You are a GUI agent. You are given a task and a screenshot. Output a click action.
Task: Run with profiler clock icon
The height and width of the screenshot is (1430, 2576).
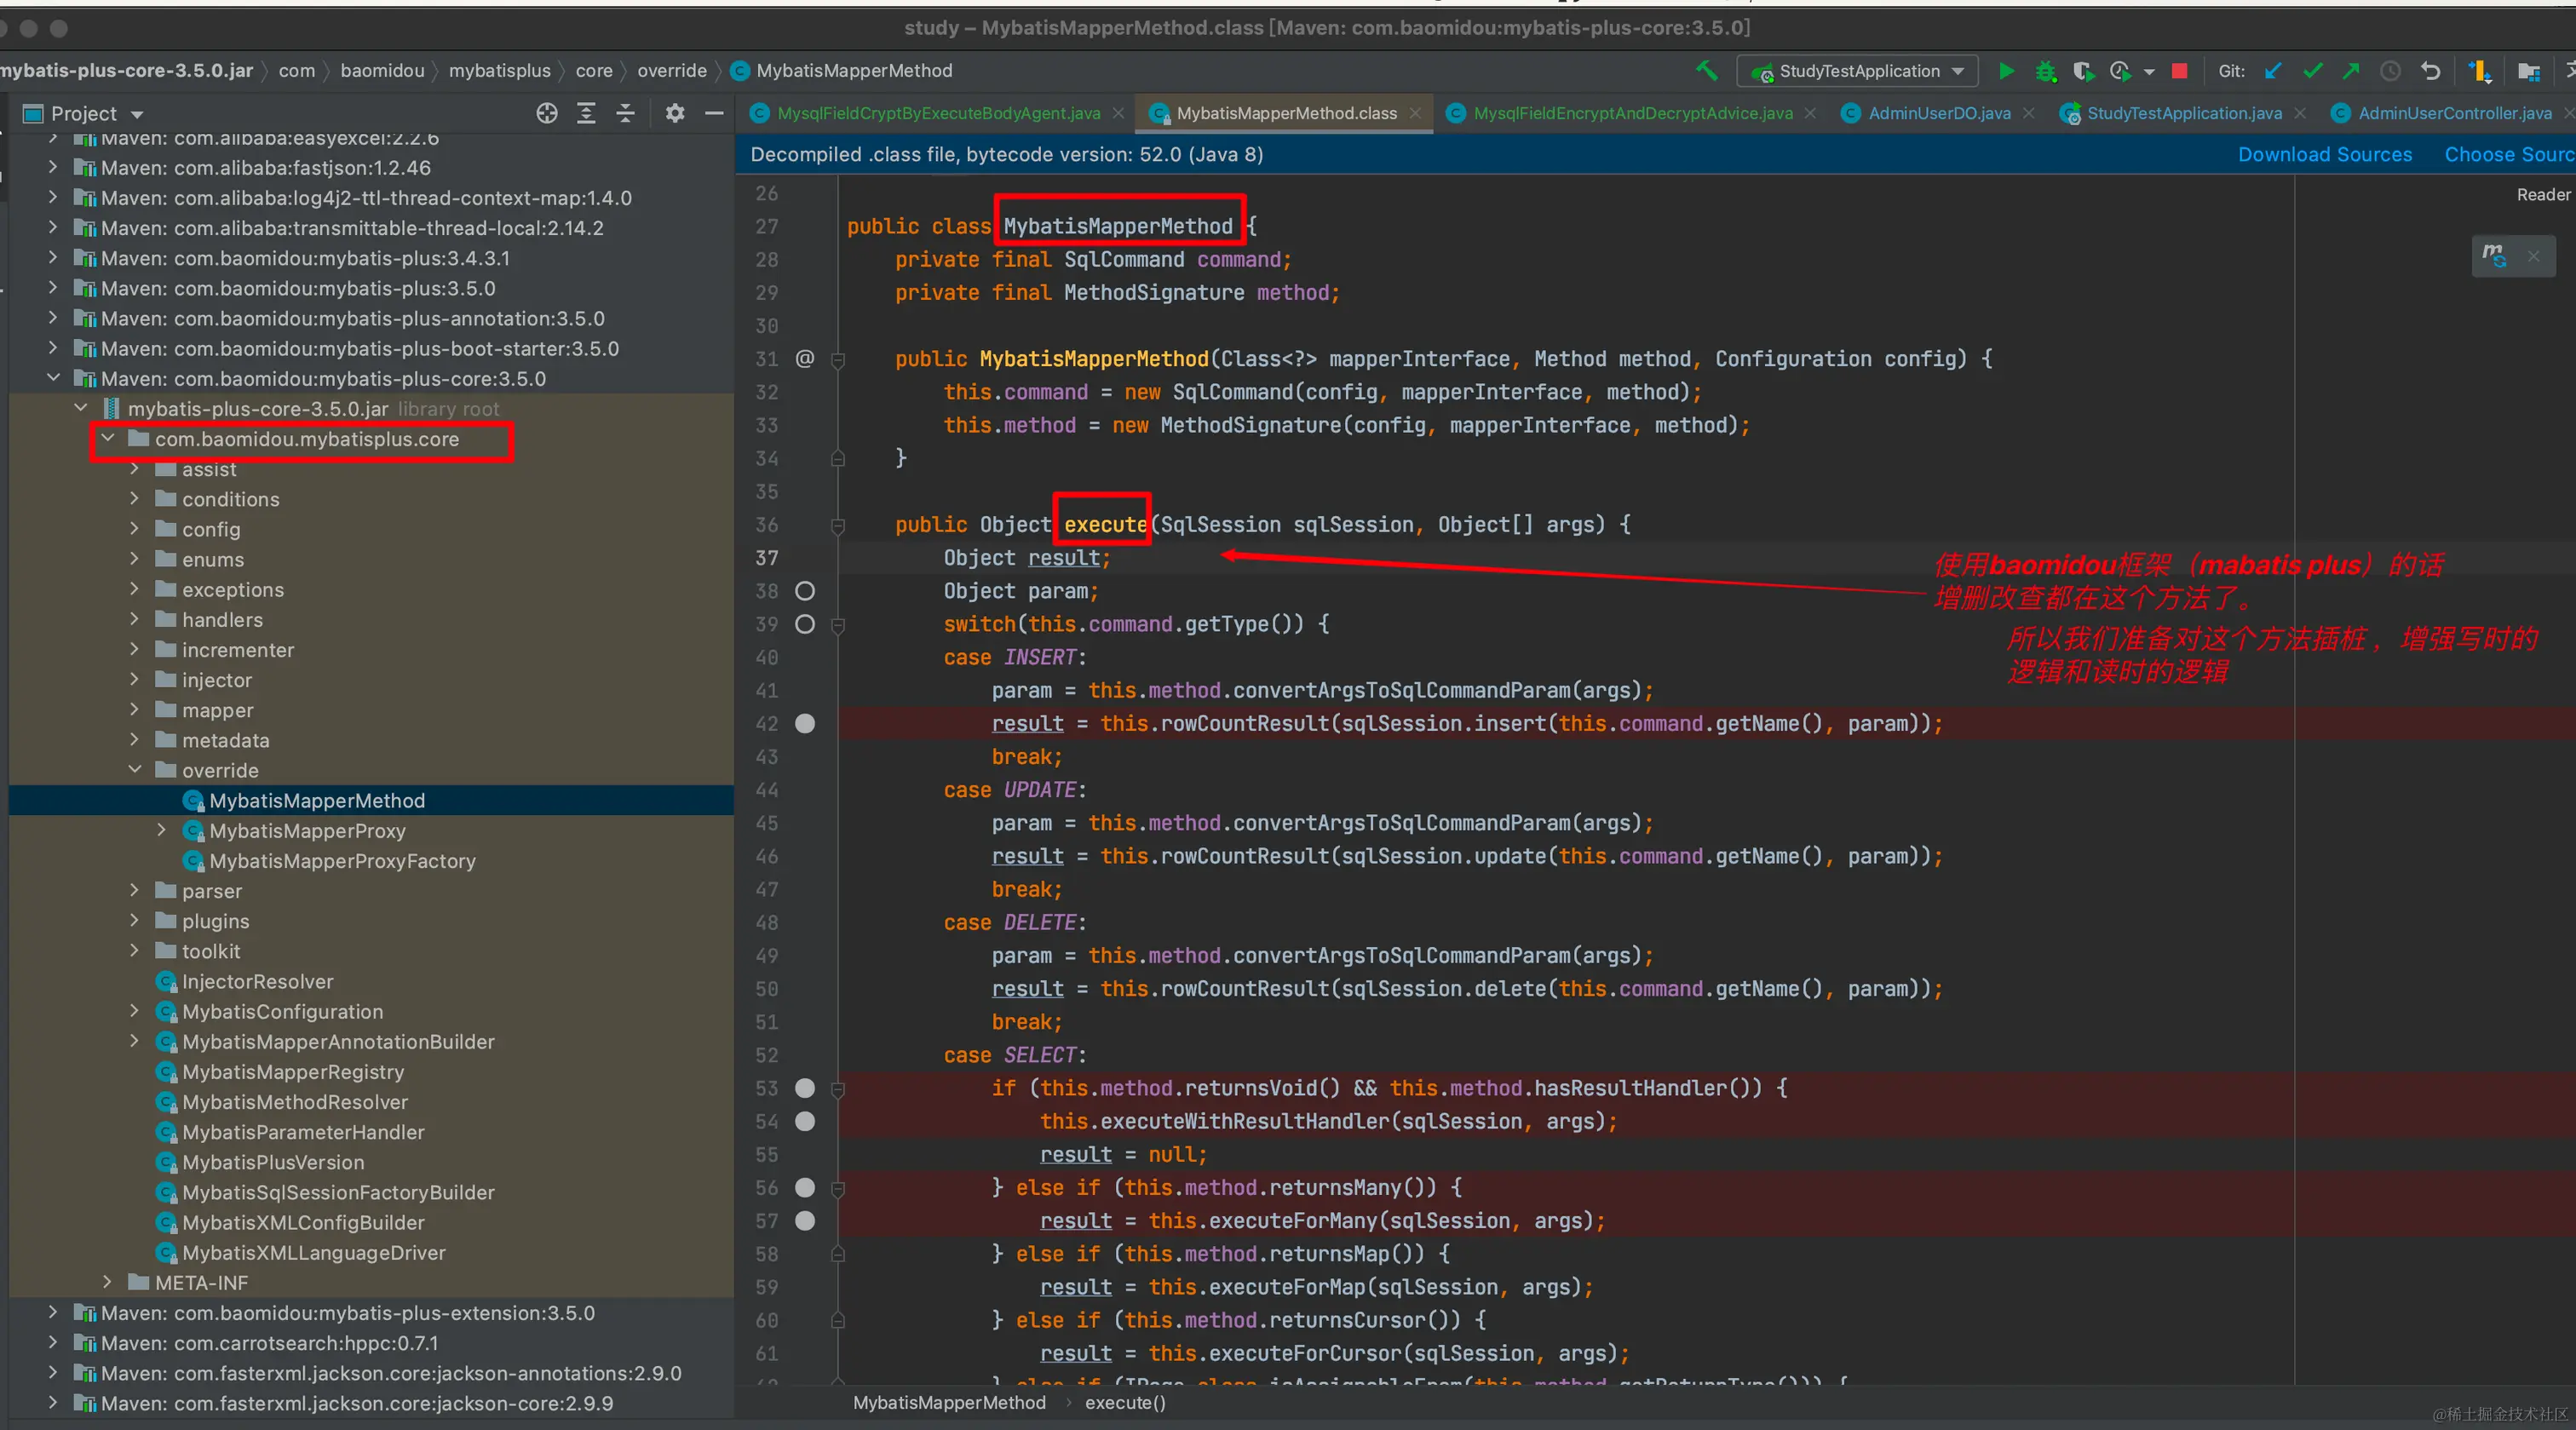point(2120,71)
